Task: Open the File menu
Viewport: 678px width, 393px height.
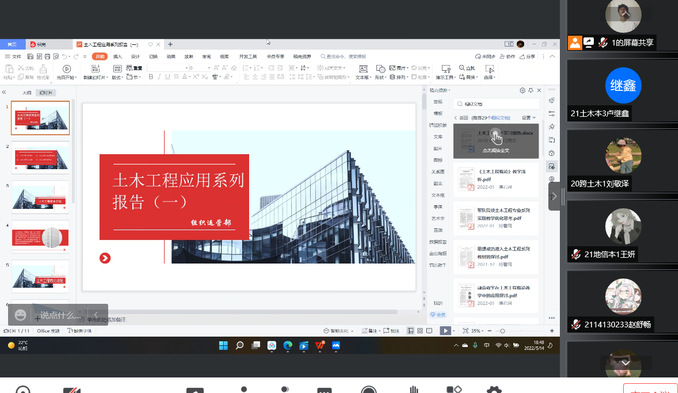Action: (13, 57)
